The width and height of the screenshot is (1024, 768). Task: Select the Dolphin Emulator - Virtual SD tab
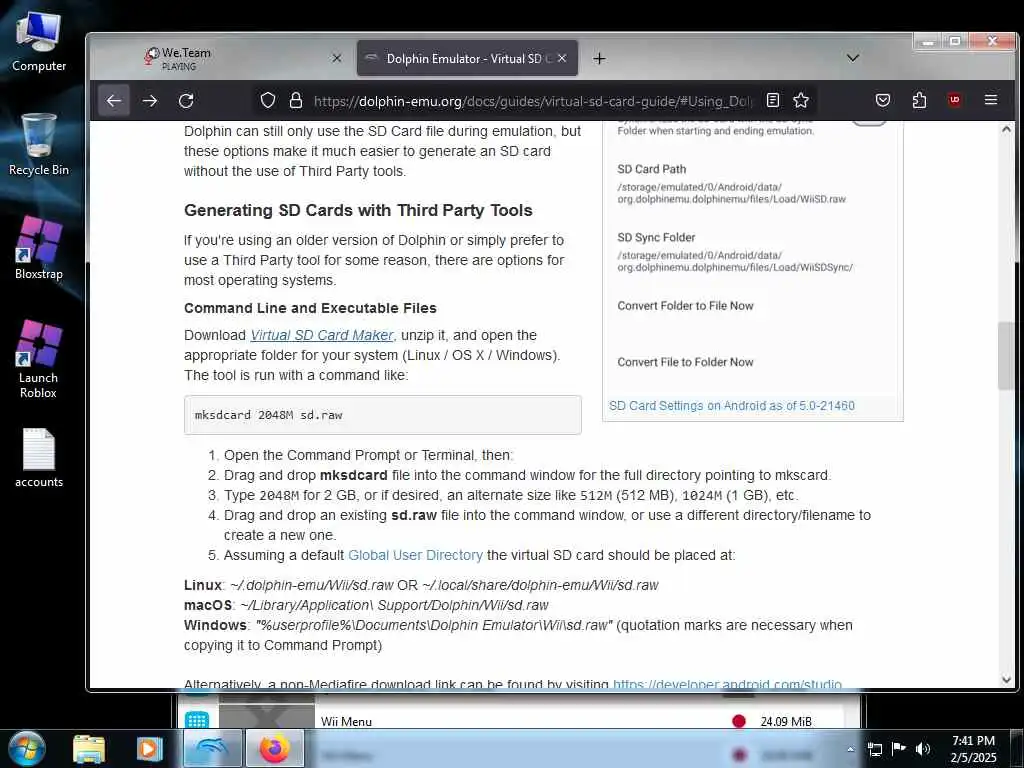coord(467,58)
